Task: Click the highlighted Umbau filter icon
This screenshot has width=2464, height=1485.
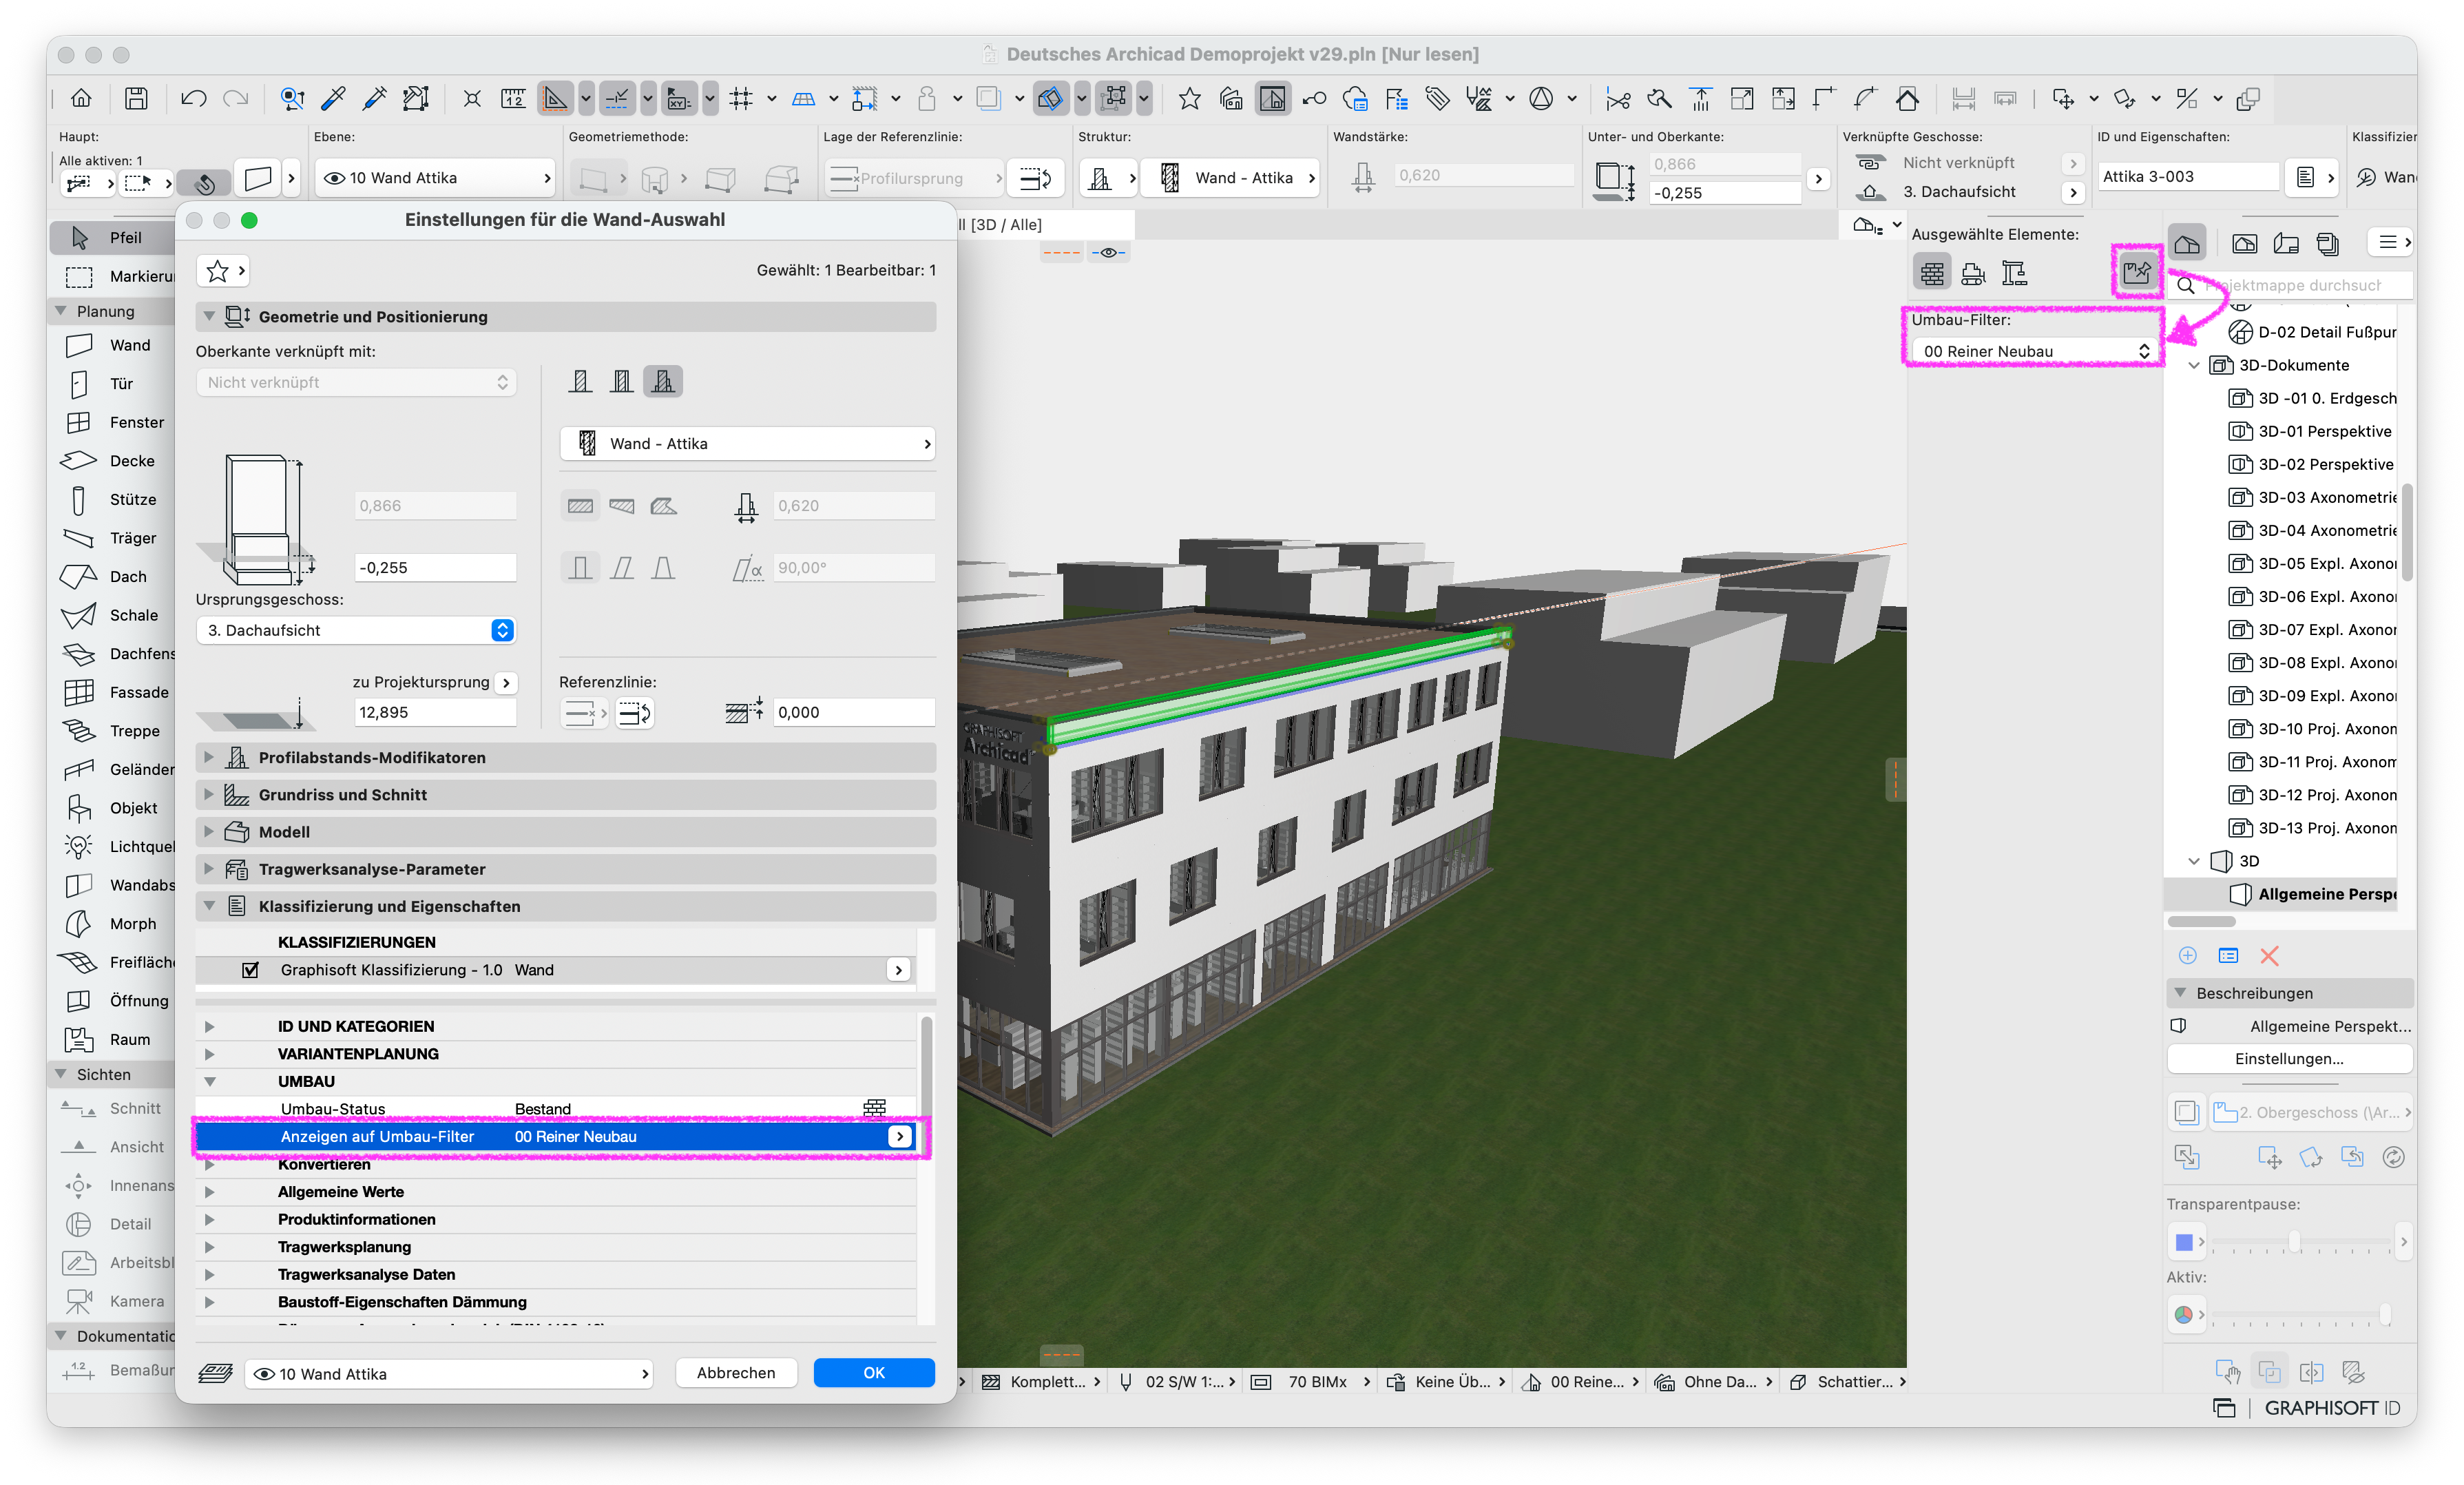Action: tap(2136, 271)
